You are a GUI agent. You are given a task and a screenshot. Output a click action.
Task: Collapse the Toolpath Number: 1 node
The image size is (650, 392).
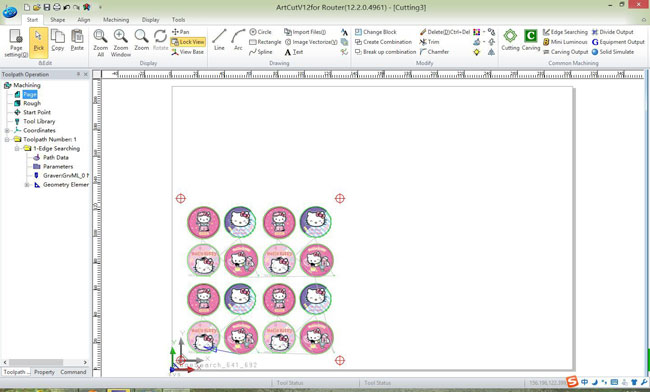pos(7,140)
